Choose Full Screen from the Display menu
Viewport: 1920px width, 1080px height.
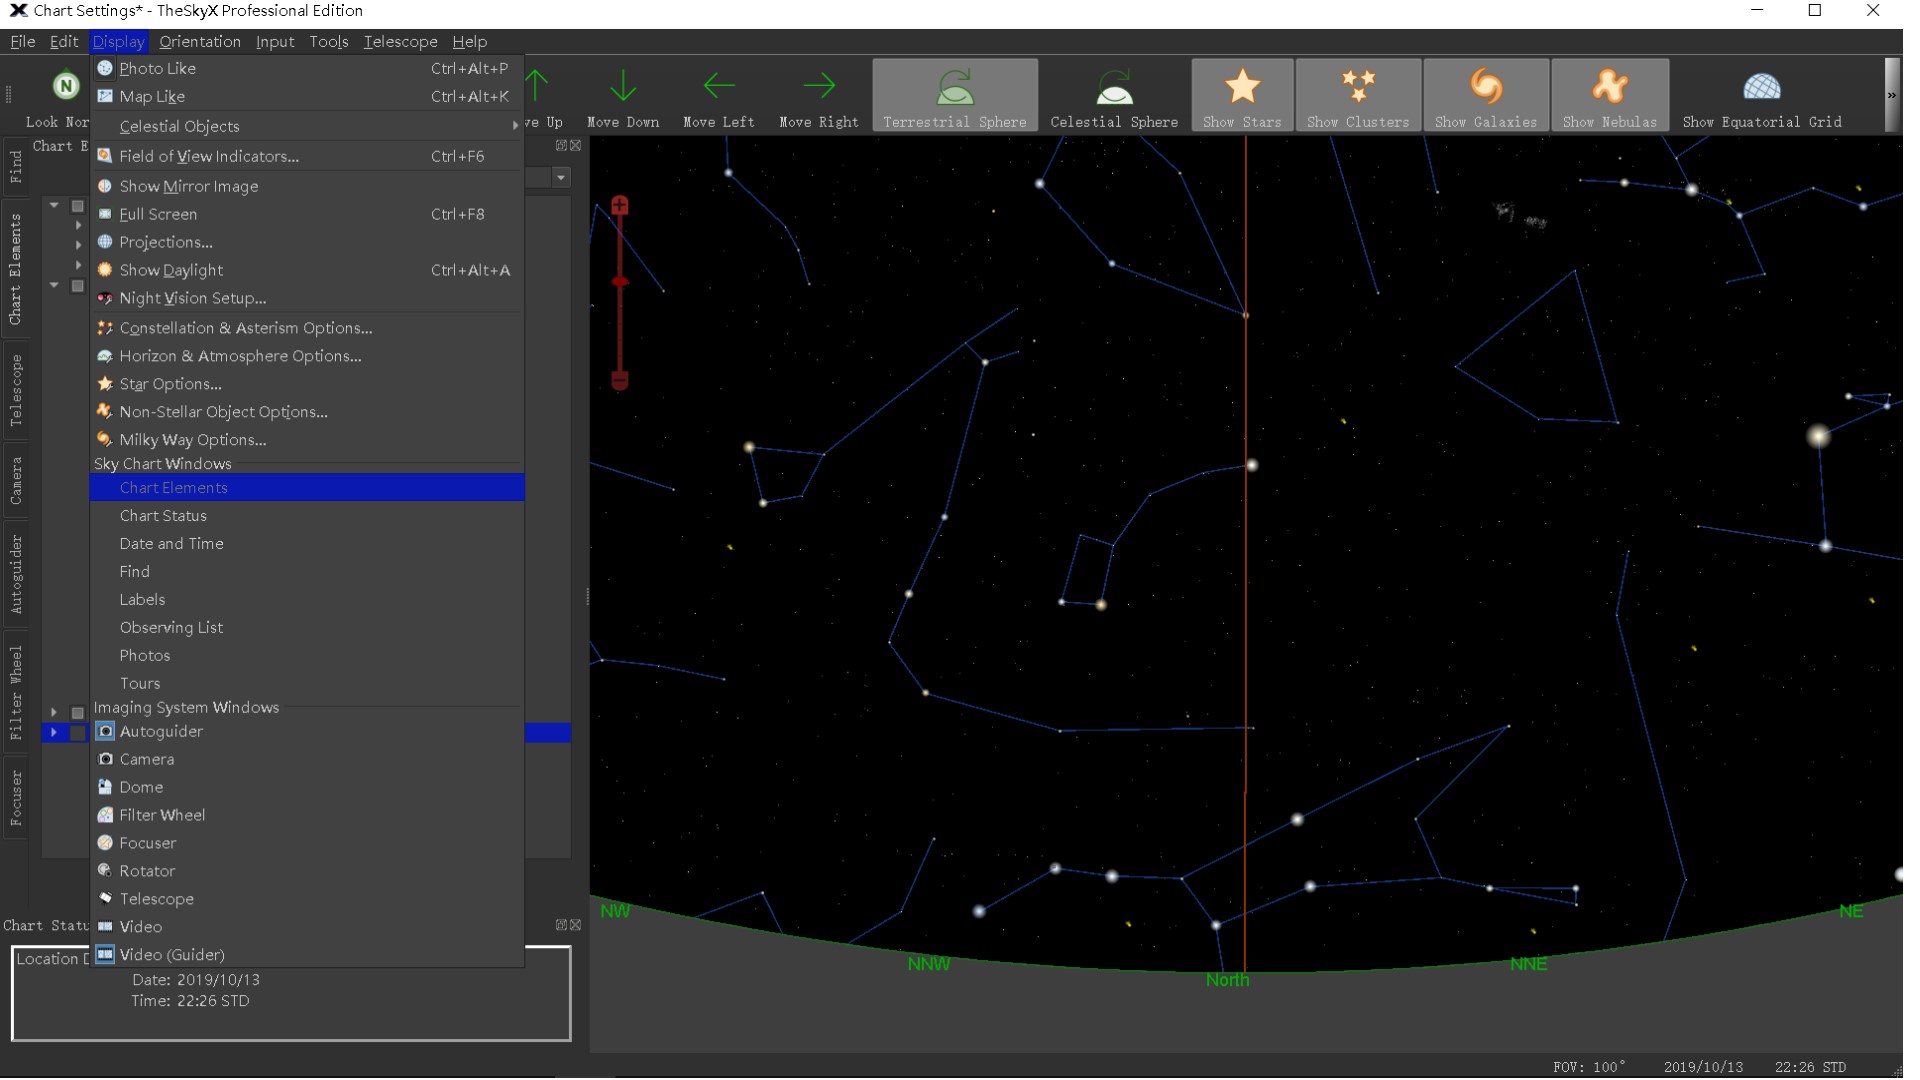(307, 214)
